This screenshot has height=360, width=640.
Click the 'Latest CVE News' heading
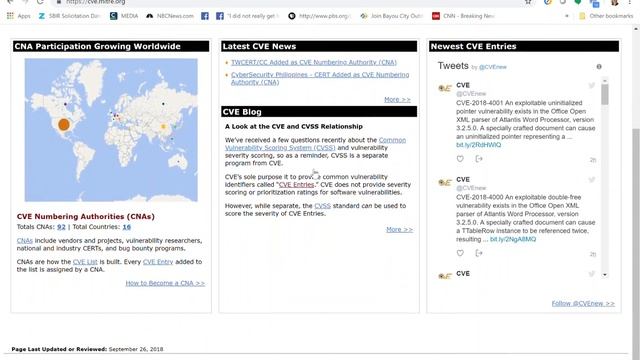click(x=259, y=46)
